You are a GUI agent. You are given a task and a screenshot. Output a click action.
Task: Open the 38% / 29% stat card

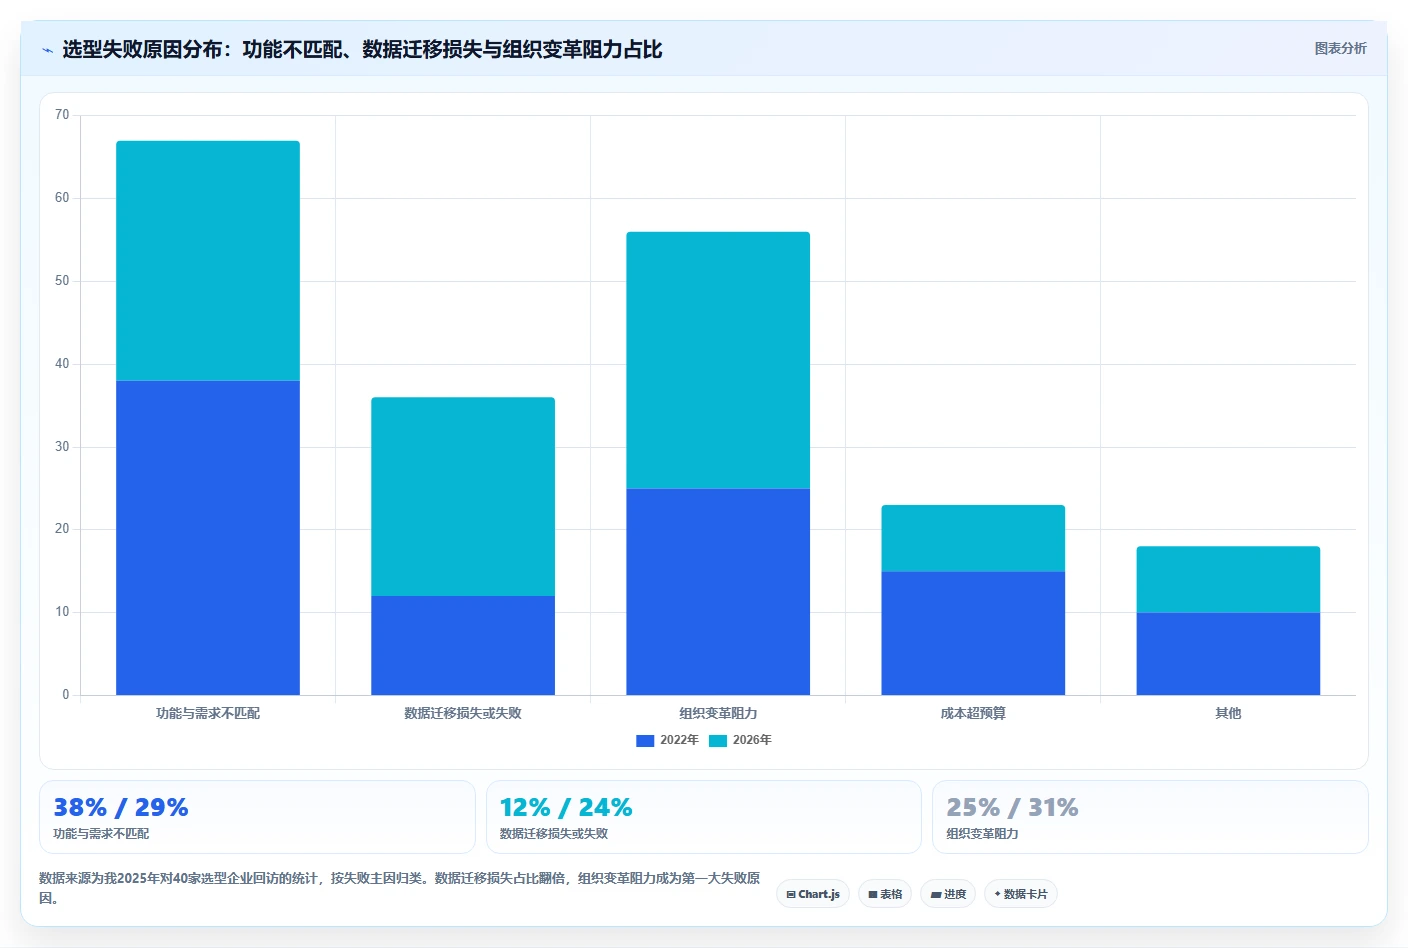(x=257, y=817)
